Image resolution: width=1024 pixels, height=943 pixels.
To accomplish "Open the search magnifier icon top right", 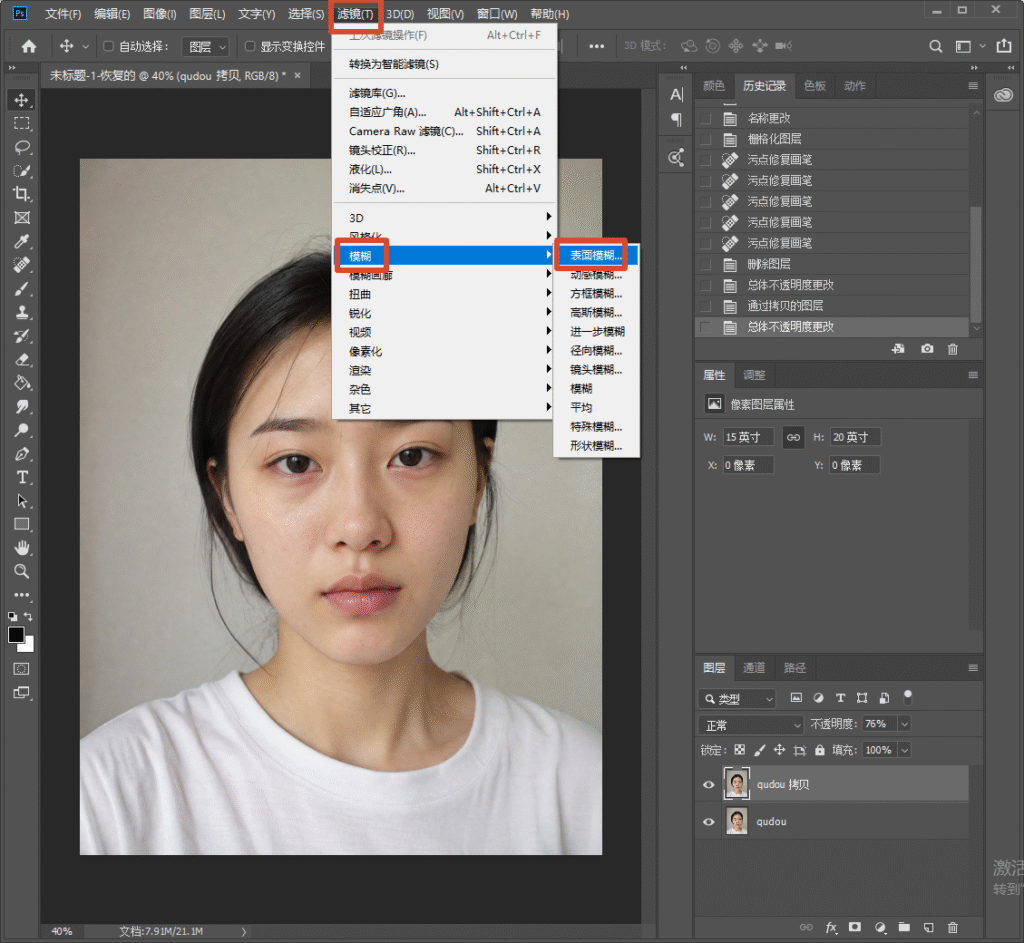I will (x=935, y=46).
